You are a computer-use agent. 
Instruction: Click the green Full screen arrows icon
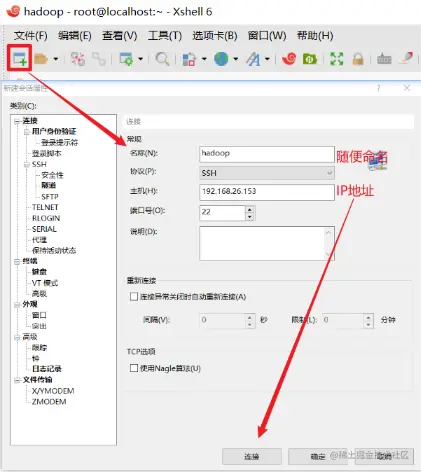pos(337,59)
